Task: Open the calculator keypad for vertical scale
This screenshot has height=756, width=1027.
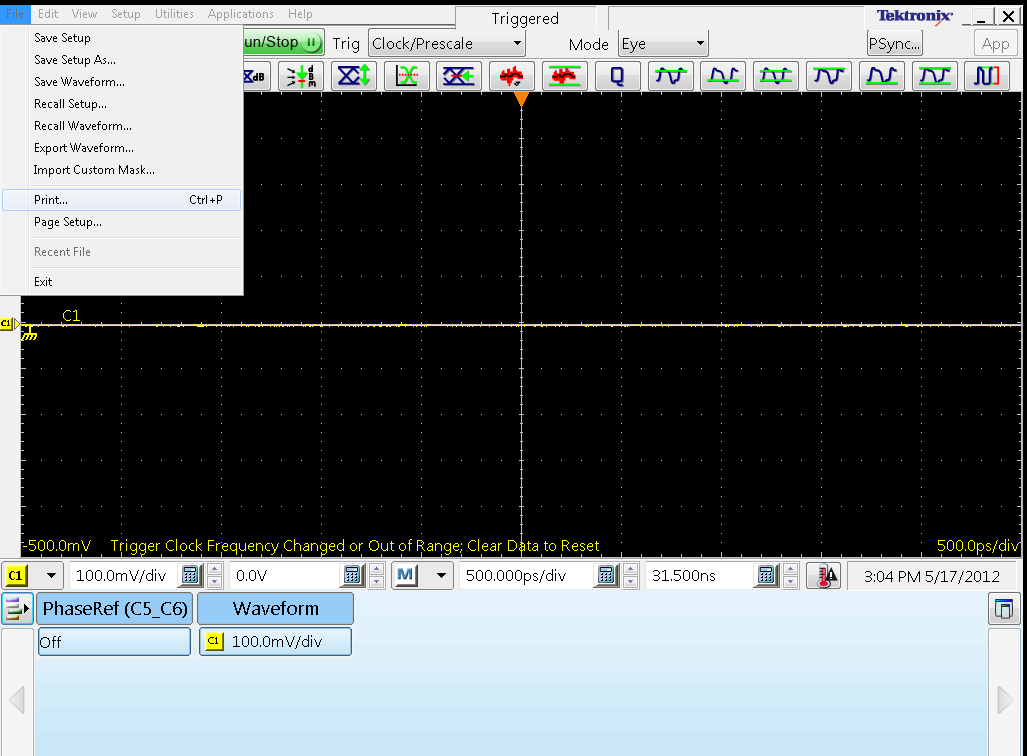Action: [x=190, y=576]
